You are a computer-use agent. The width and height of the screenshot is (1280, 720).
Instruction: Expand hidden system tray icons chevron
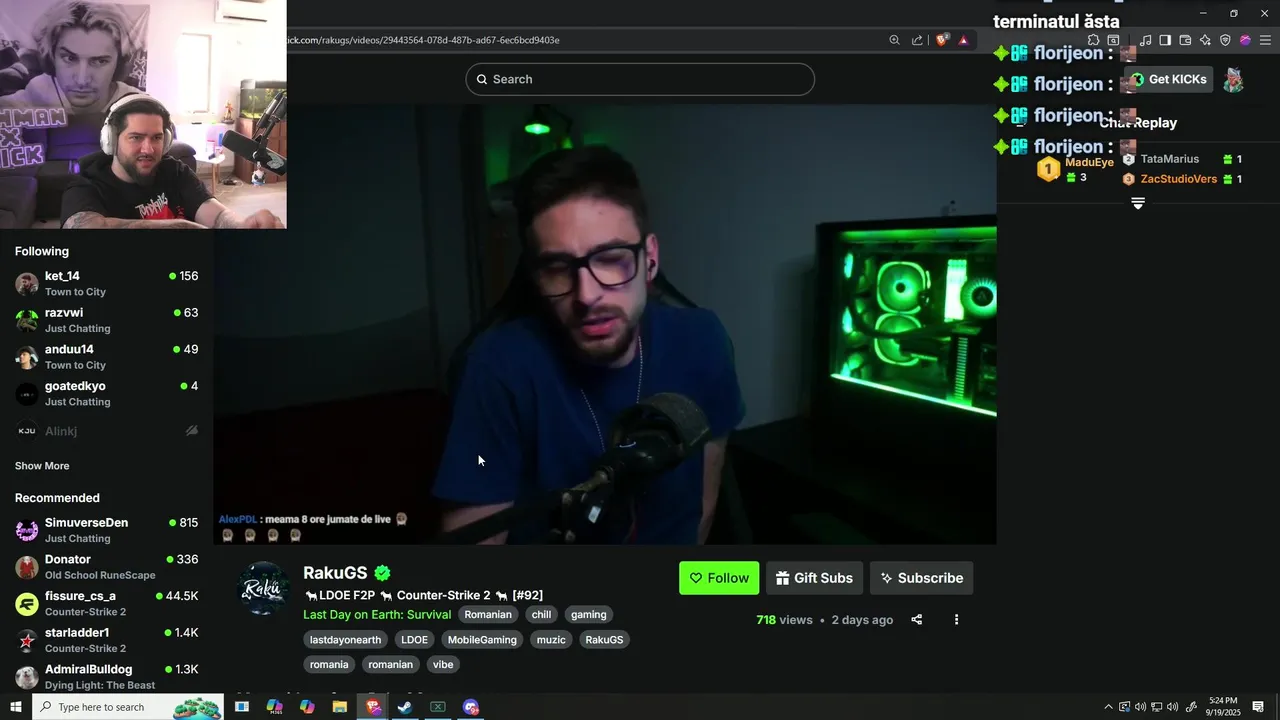[x=1108, y=707]
